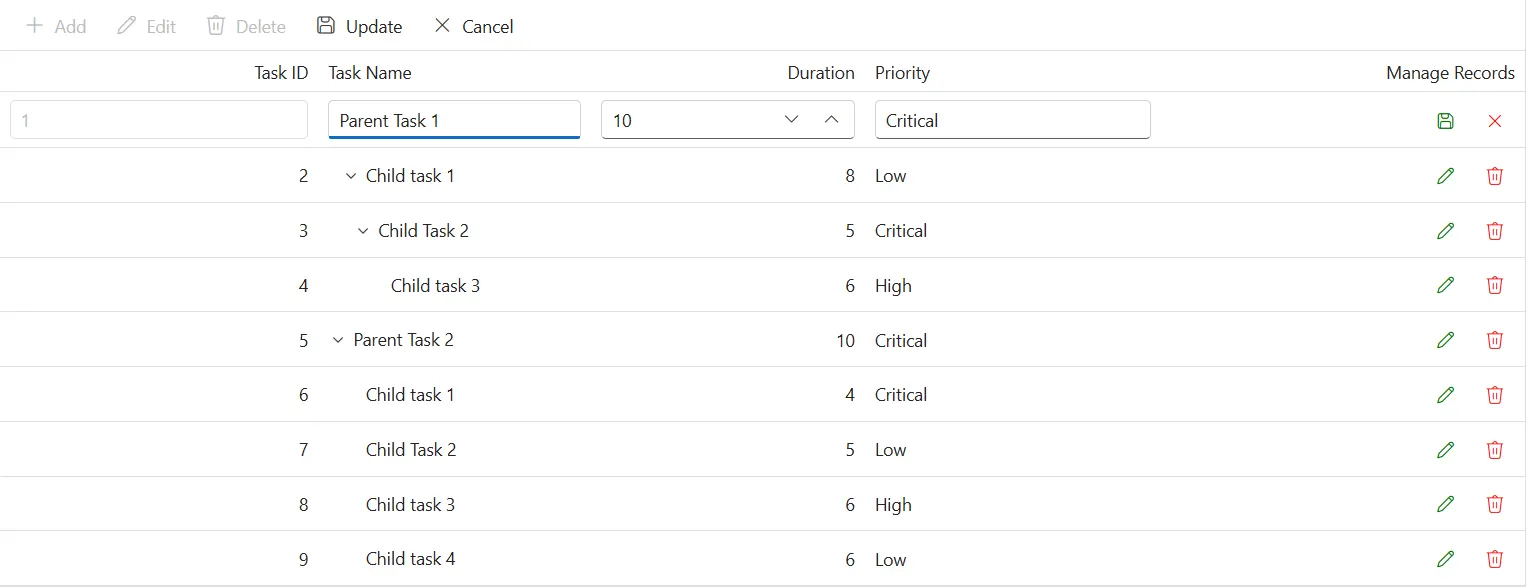The height and width of the screenshot is (587, 1528).
Task: Click the trash icon for Parent Task 2
Action: click(x=1495, y=340)
